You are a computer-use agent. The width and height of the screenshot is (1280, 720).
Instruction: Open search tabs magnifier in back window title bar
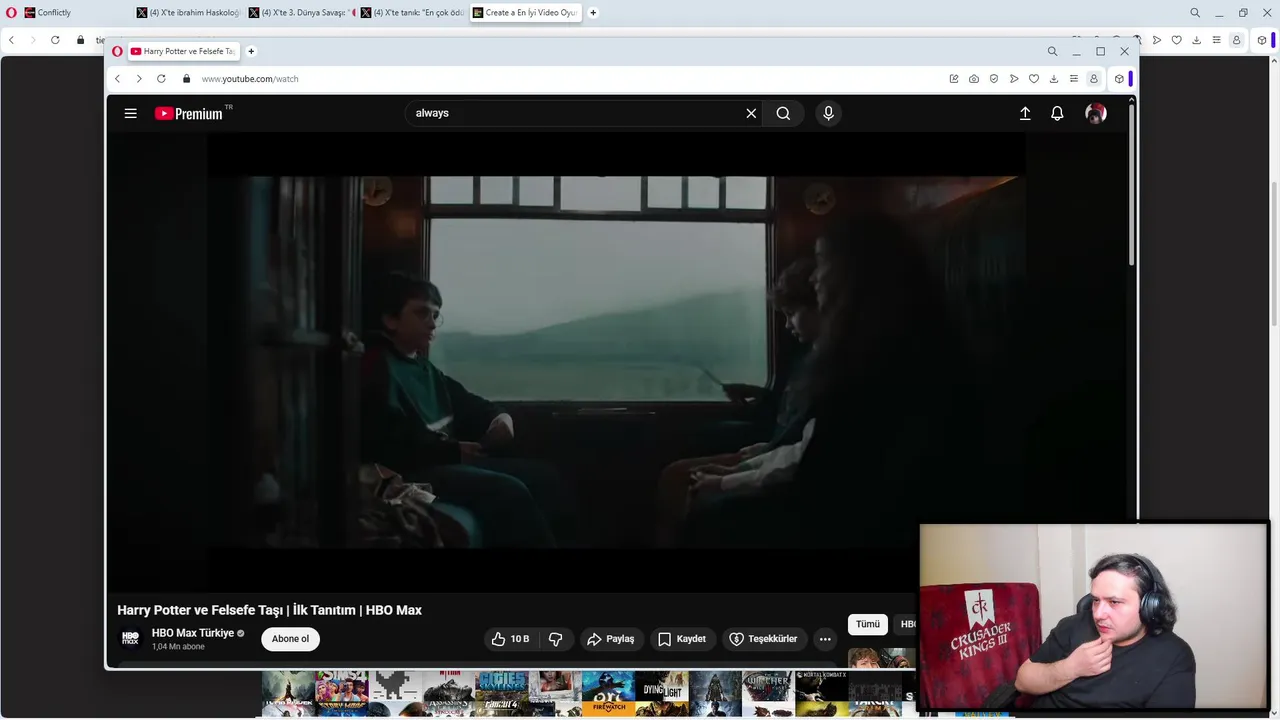[1195, 13]
